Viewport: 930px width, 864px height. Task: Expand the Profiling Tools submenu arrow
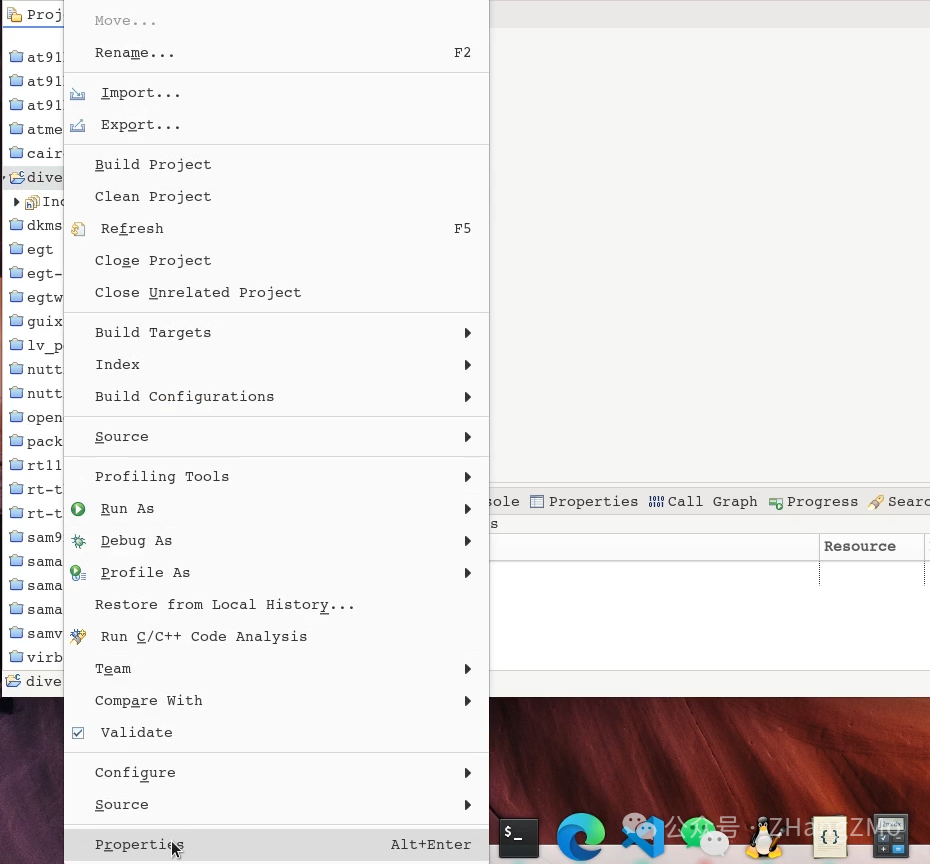tap(467, 477)
